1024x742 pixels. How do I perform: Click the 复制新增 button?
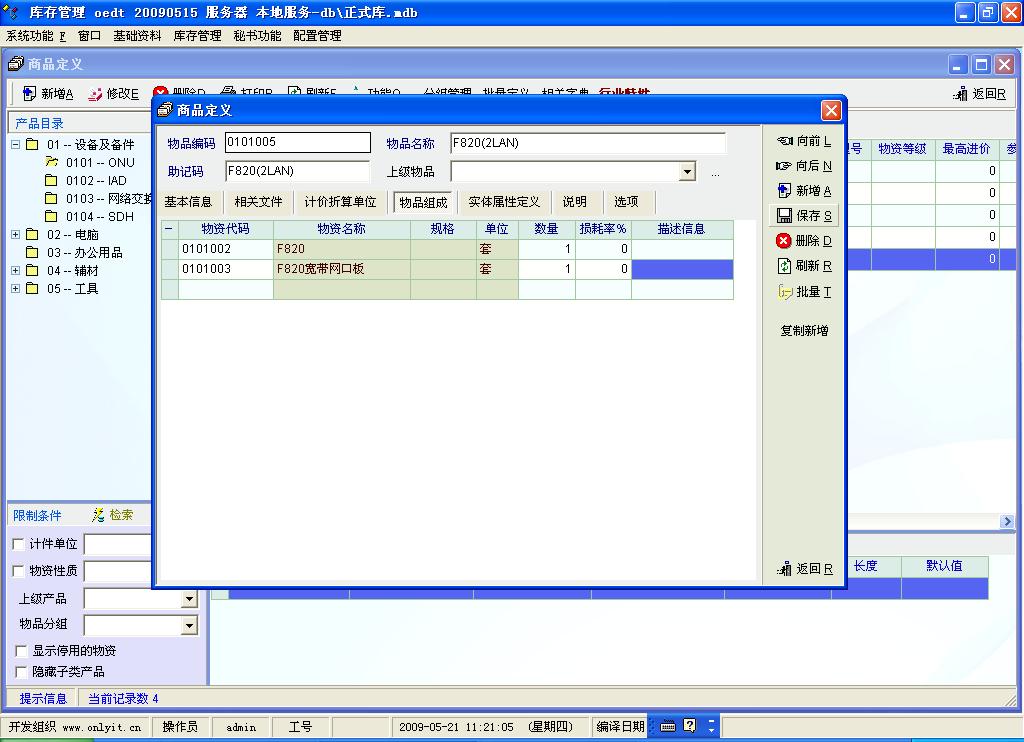point(804,331)
